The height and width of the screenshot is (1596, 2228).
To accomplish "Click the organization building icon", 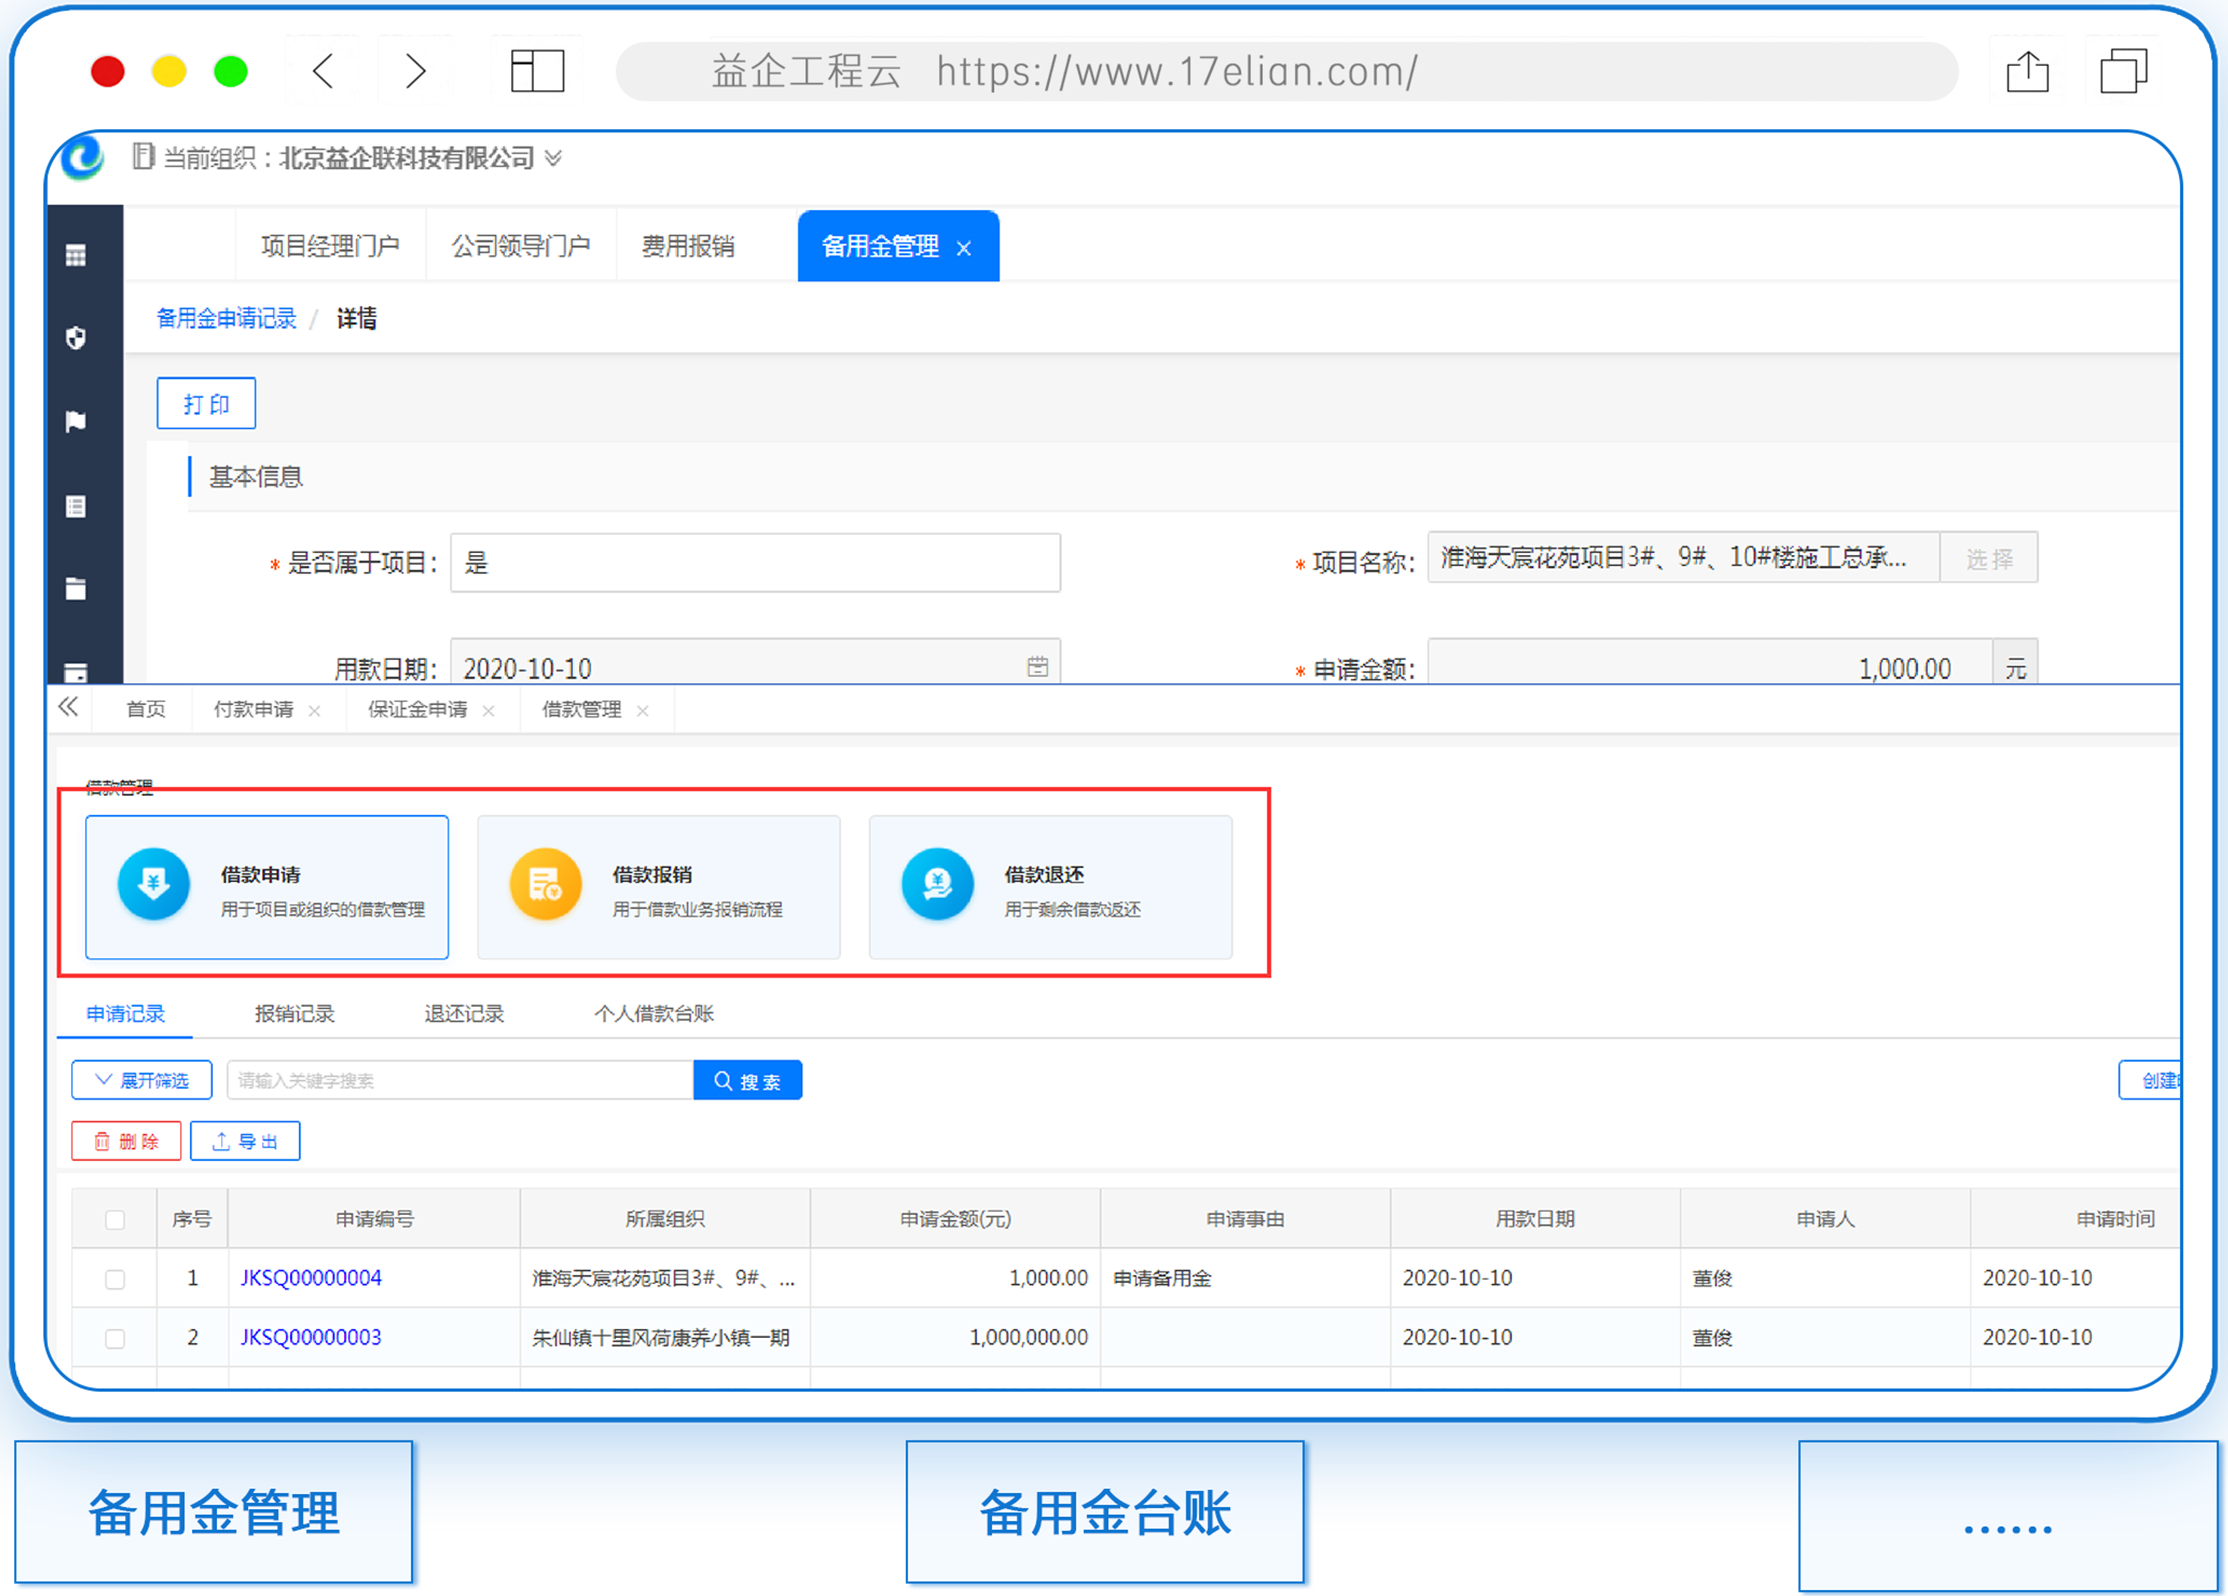I will click(143, 157).
